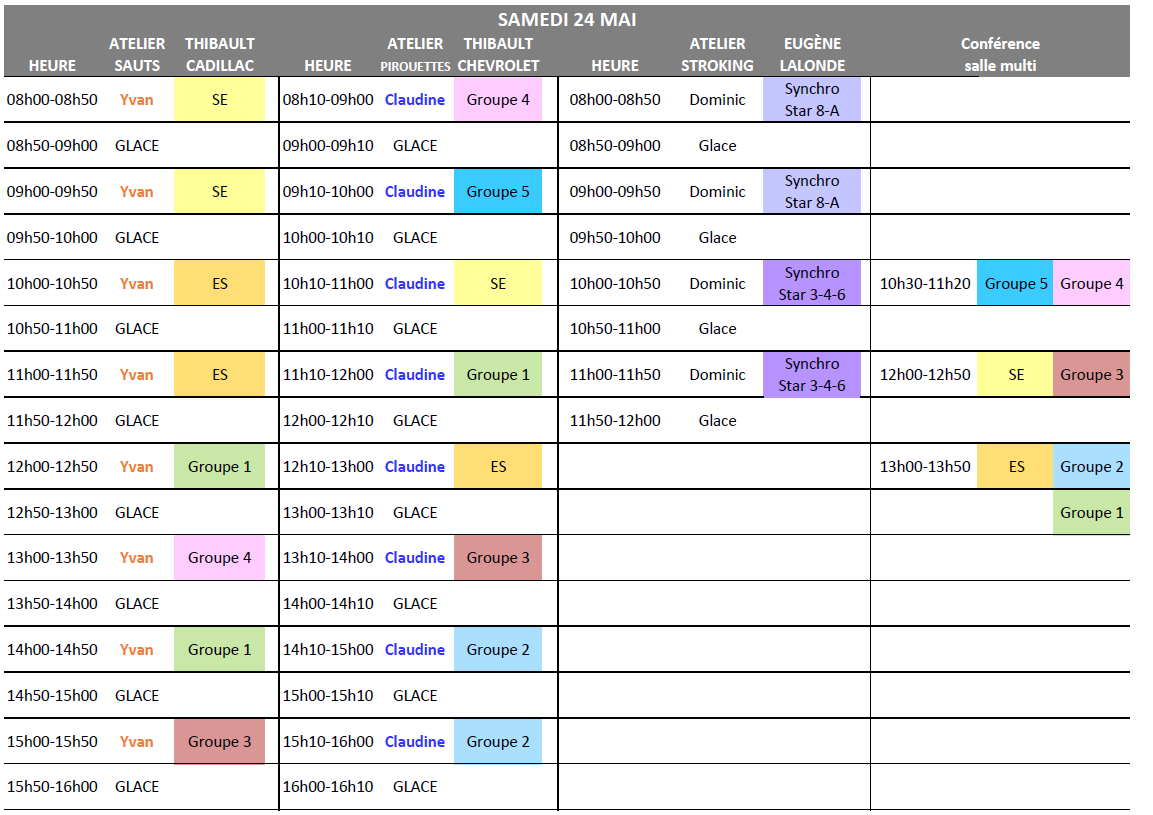
Task: Select the Conférence salle multi header
Action: point(1000,54)
